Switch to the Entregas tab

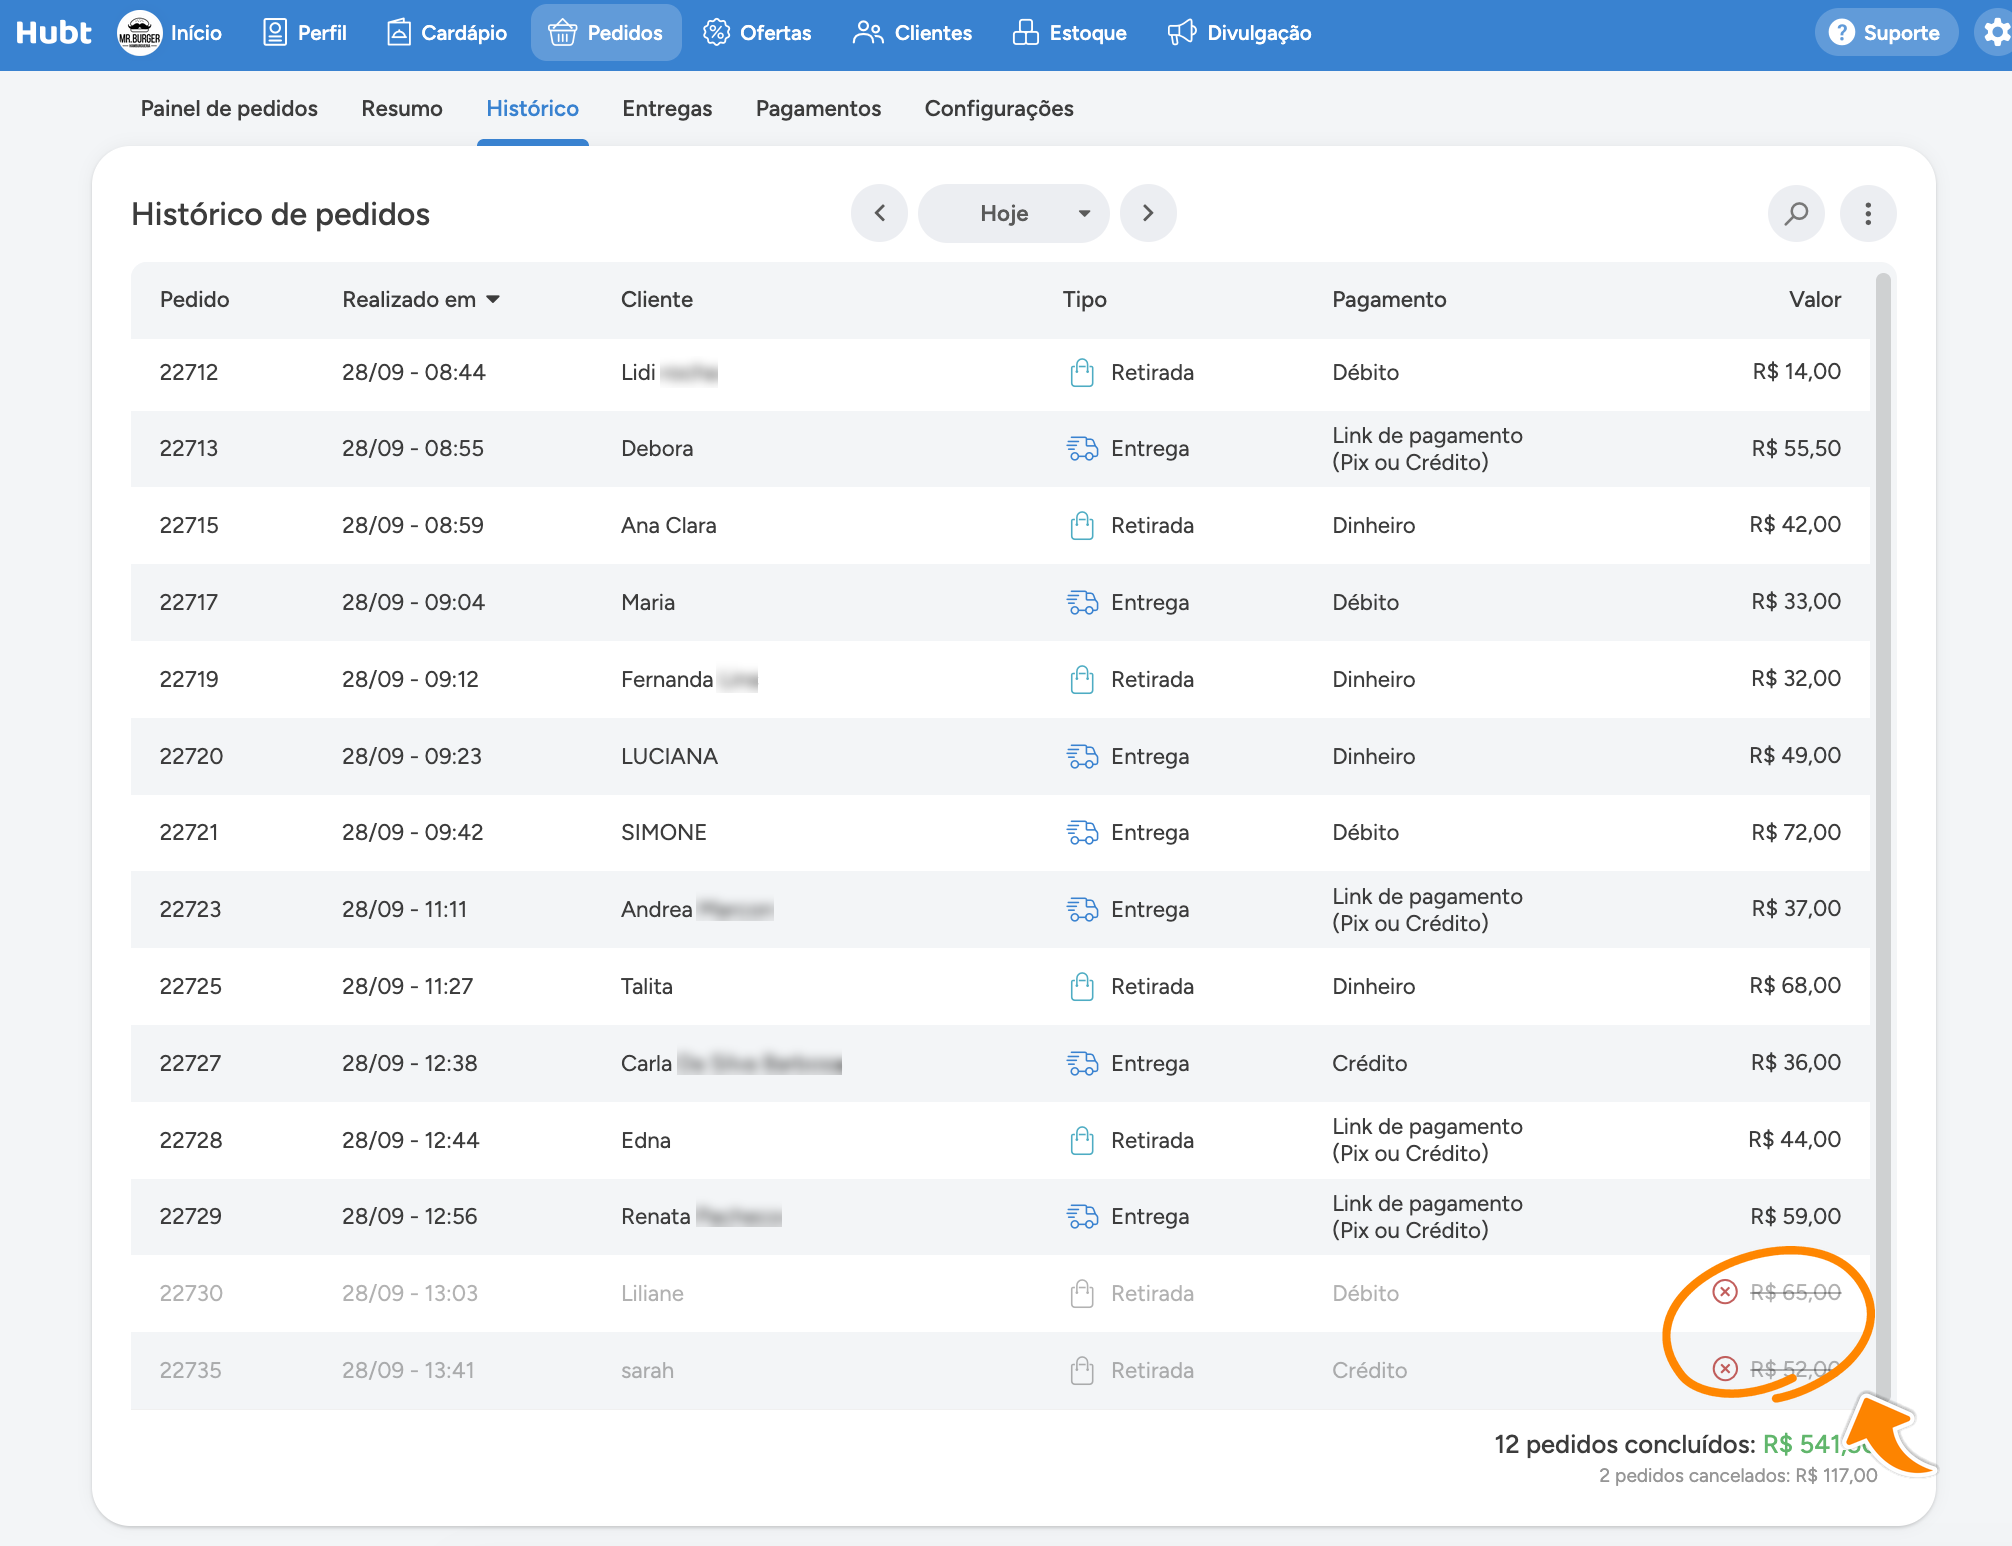click(x=667, y=108)
